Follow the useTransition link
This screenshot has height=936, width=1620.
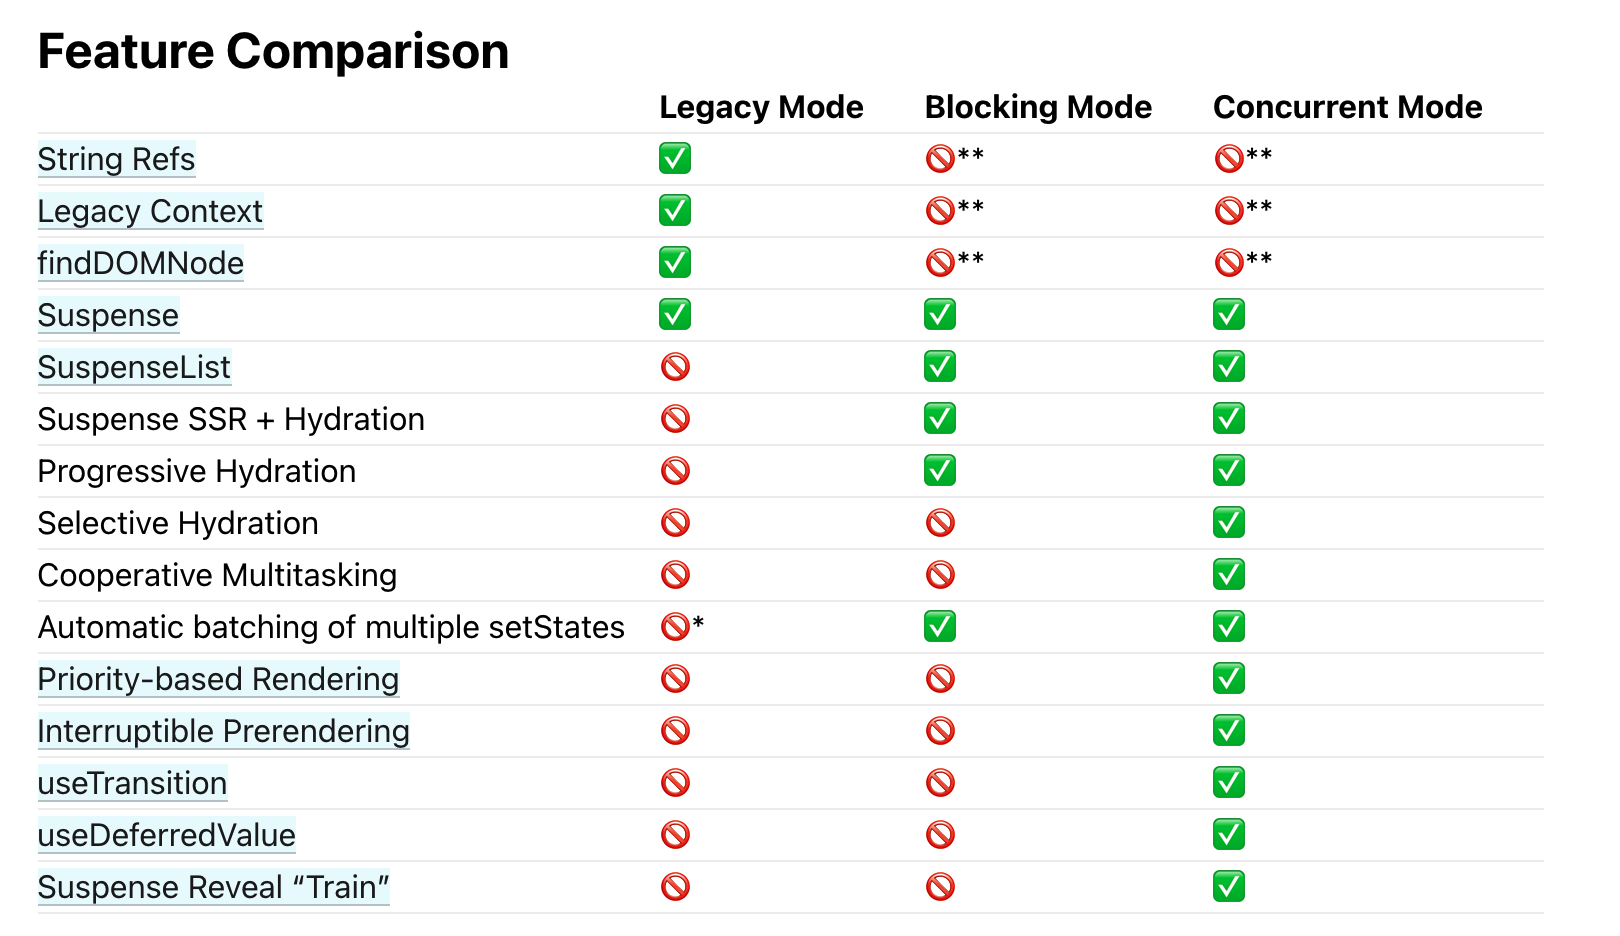click(x=132, y=784)
